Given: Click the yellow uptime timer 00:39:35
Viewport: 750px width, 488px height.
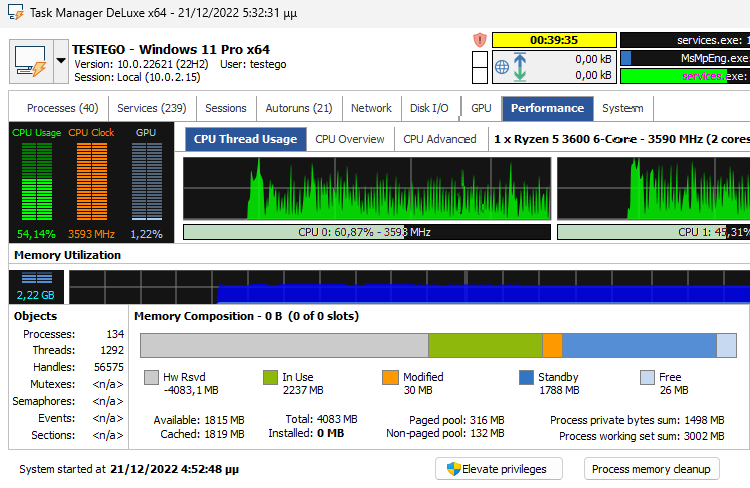Looking at the screenshot, I should pyautogui.click(x=554, y=40).
